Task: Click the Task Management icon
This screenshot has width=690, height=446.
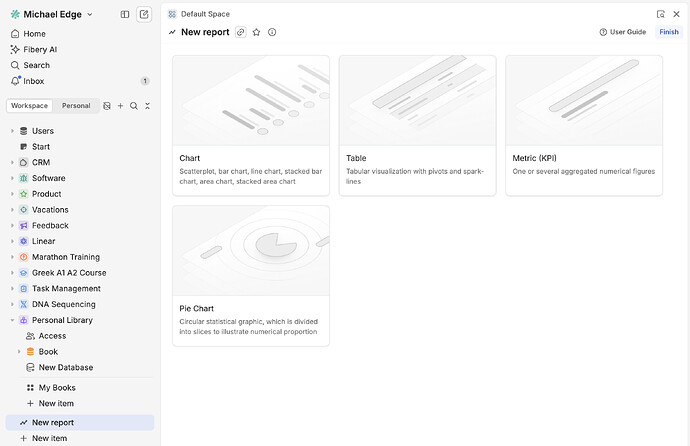Action: click(x=24, y=289)
